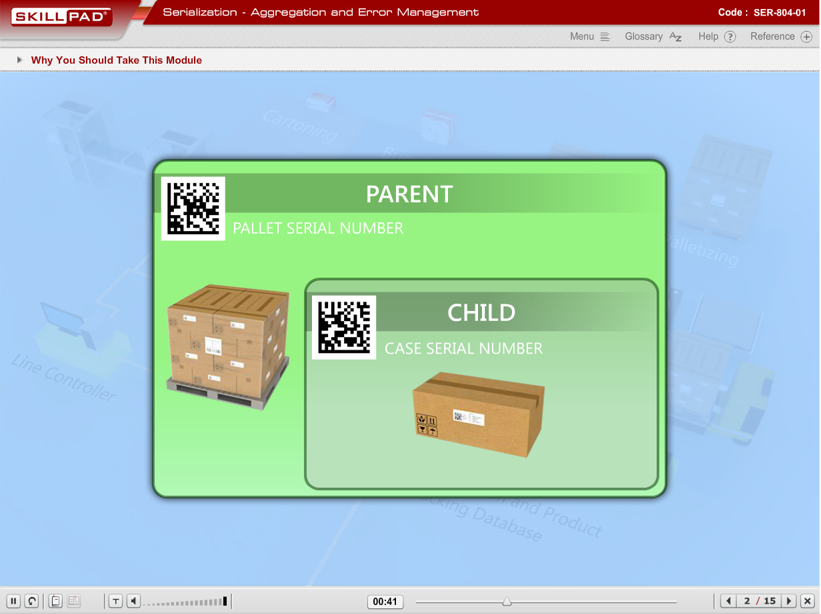
Task: Open the Glossary
Action: point(653,37)
